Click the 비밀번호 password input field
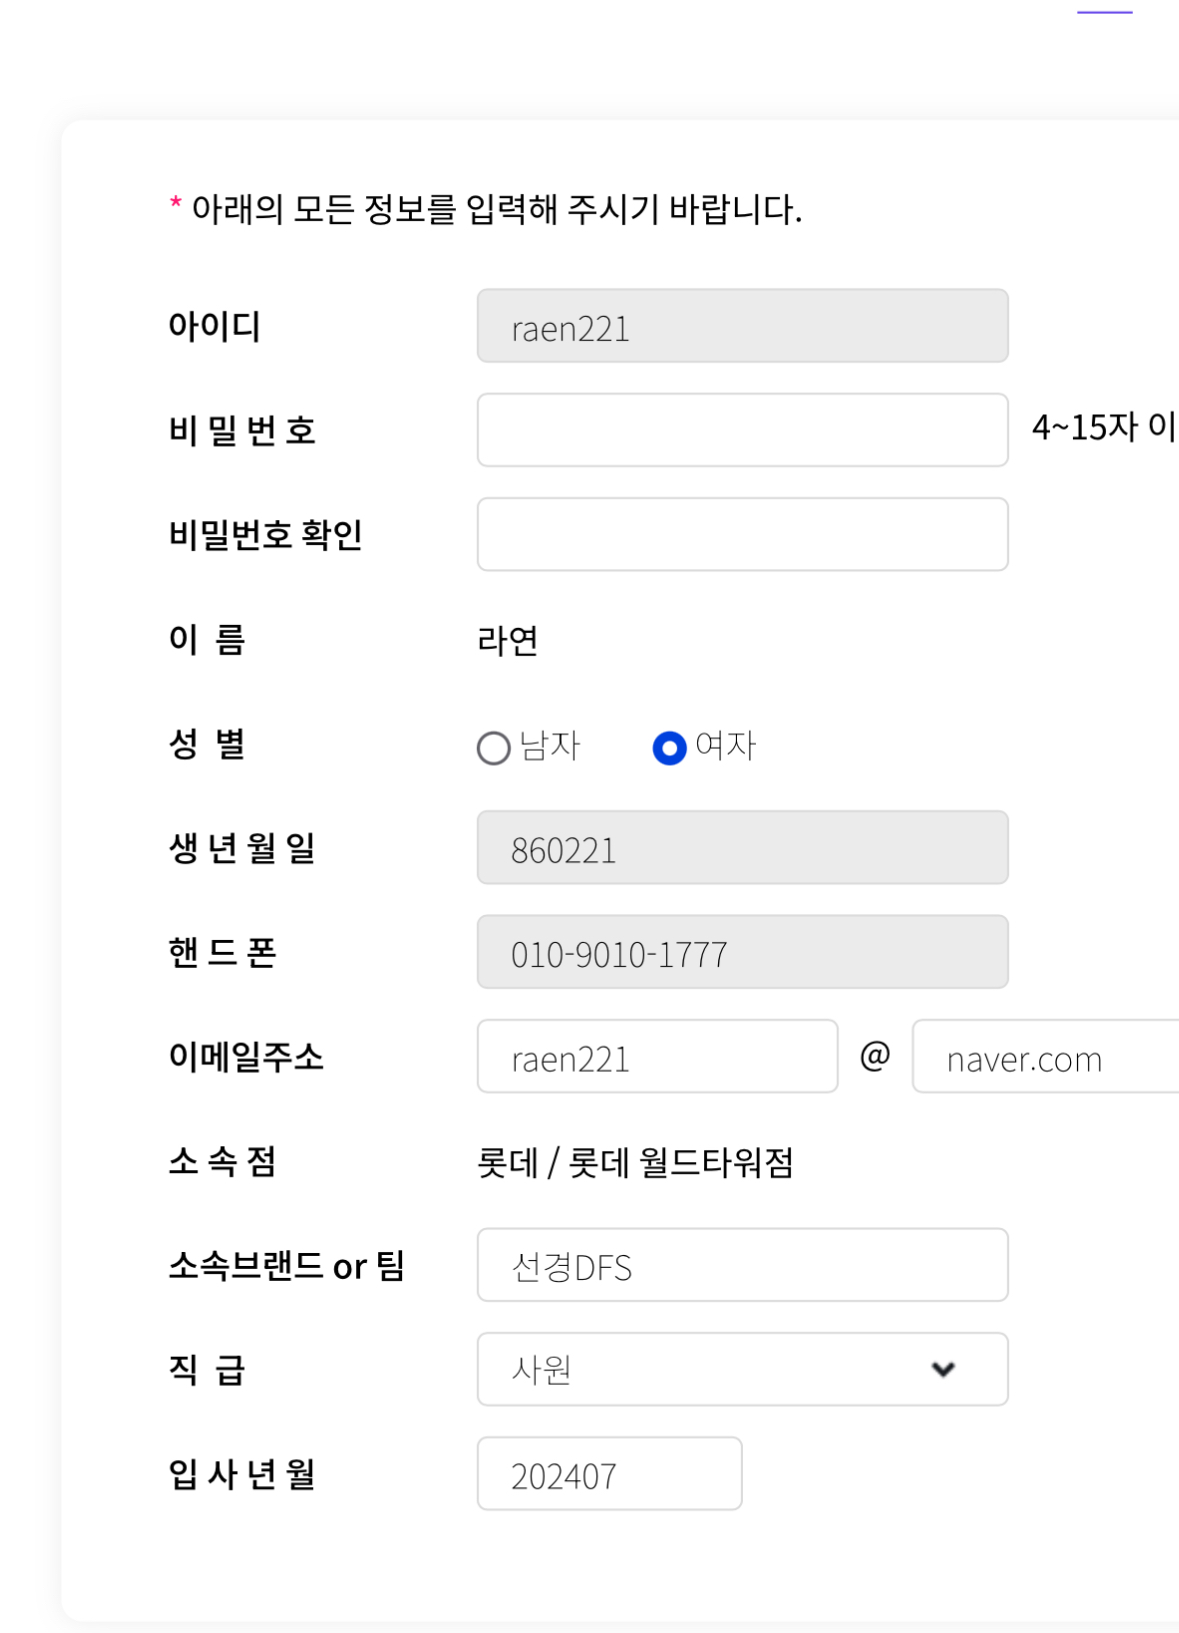 tap(742, 430)
